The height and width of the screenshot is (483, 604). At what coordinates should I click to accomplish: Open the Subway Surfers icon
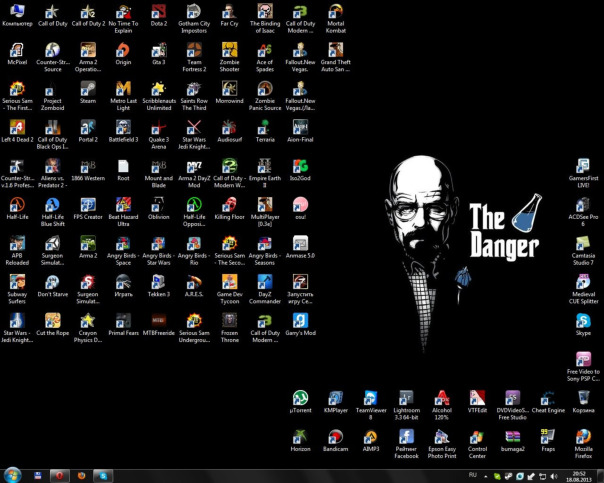[x=17, y=289]
